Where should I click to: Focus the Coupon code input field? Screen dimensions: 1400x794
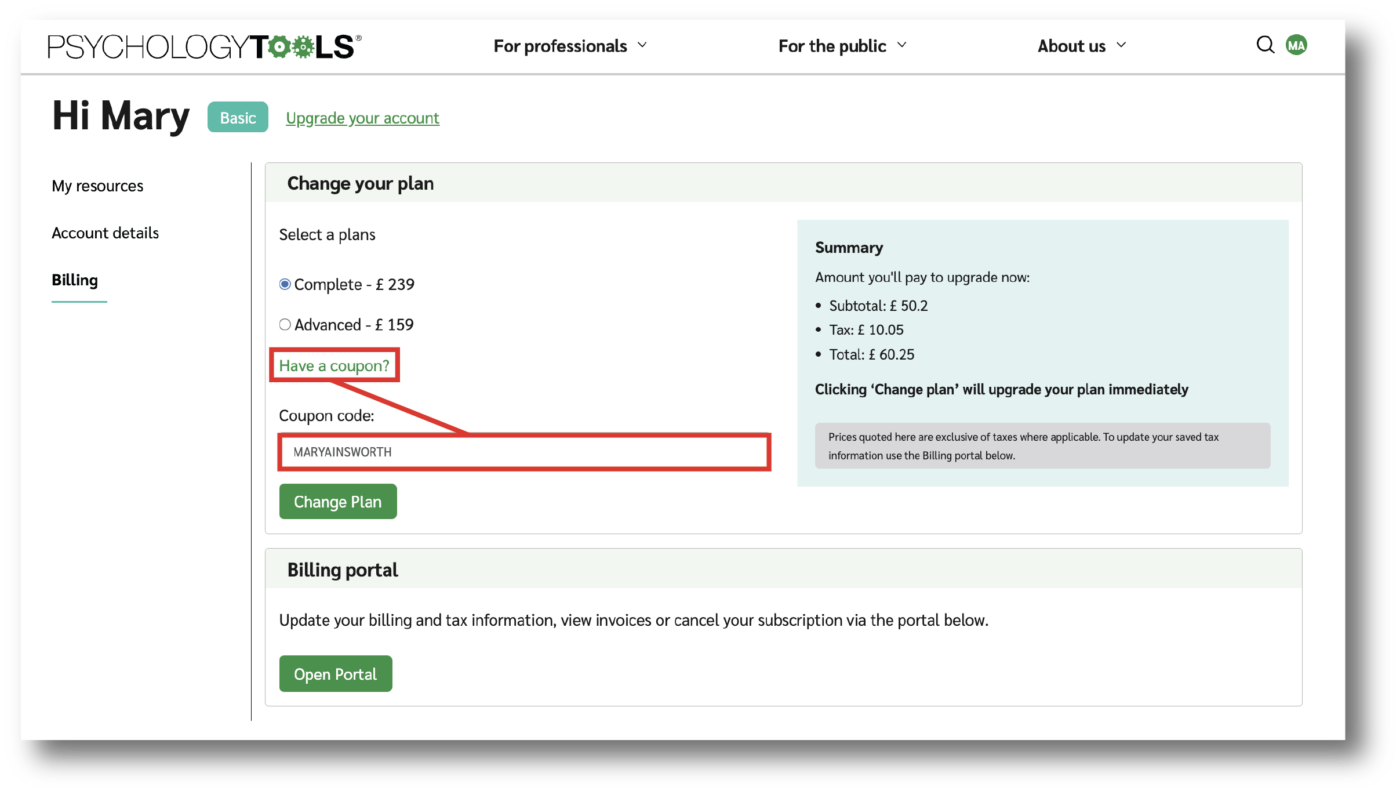click(x=524, y=452)
